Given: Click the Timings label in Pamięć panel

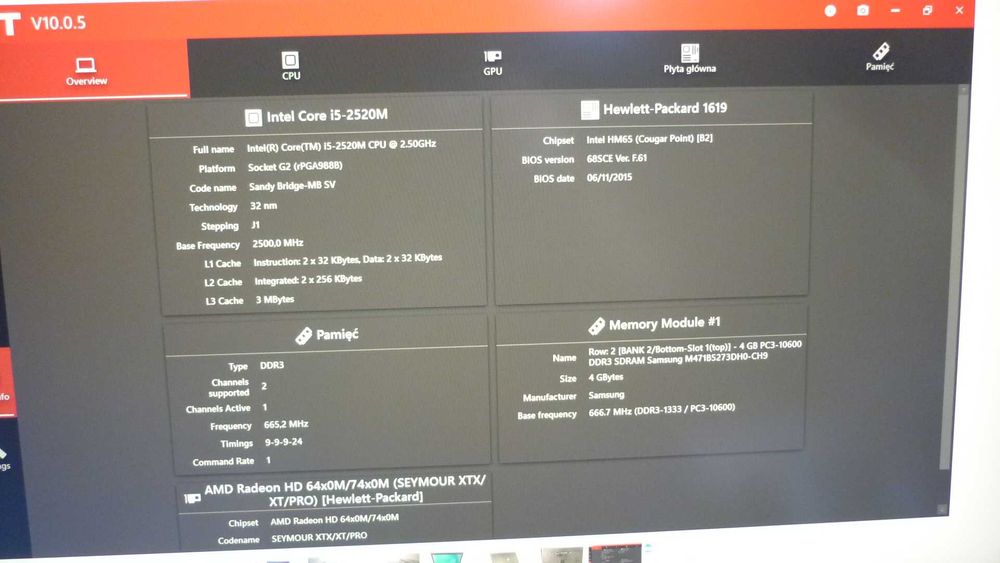Looking at the screenshot, I should [x=237, y=444].
